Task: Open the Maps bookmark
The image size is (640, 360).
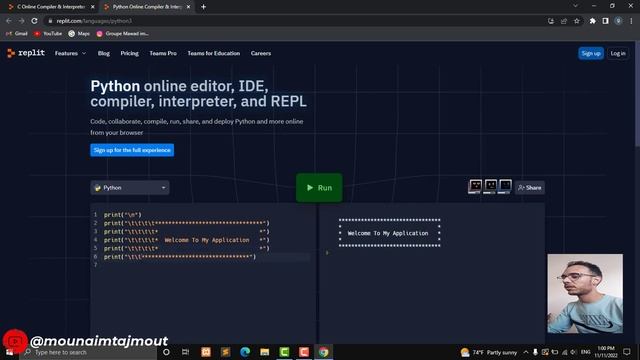Action: coord(79,34)
